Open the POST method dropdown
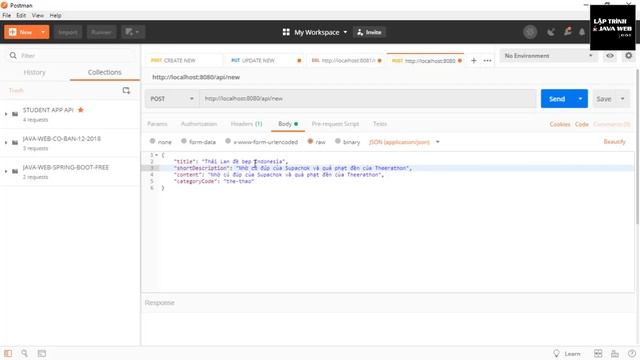640x360 pixels. click(x=171, y=99)
